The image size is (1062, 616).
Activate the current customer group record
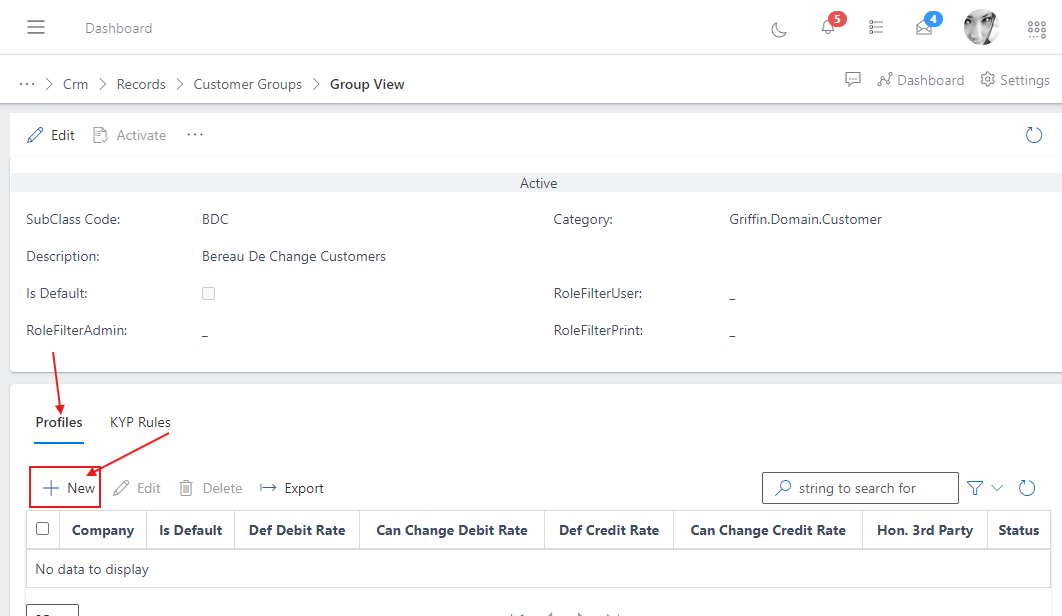point(129,134)
